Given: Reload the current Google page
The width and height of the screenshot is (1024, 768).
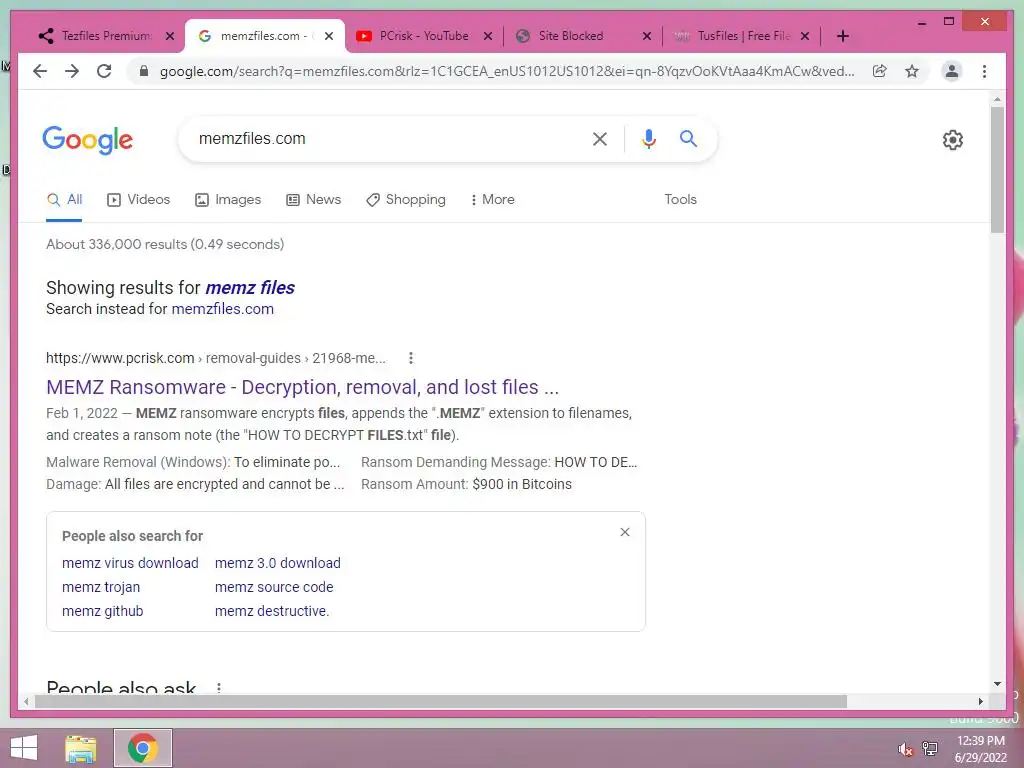Looking at the screenshot, I should (x=104, y=71).
